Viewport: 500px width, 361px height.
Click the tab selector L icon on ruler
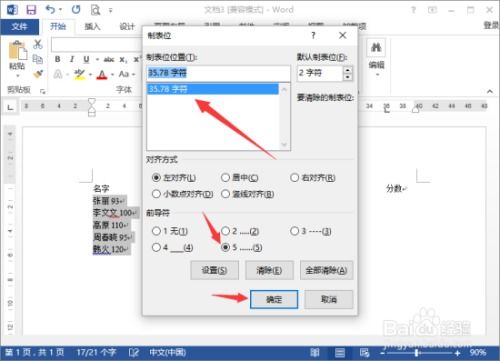point(11,107)
